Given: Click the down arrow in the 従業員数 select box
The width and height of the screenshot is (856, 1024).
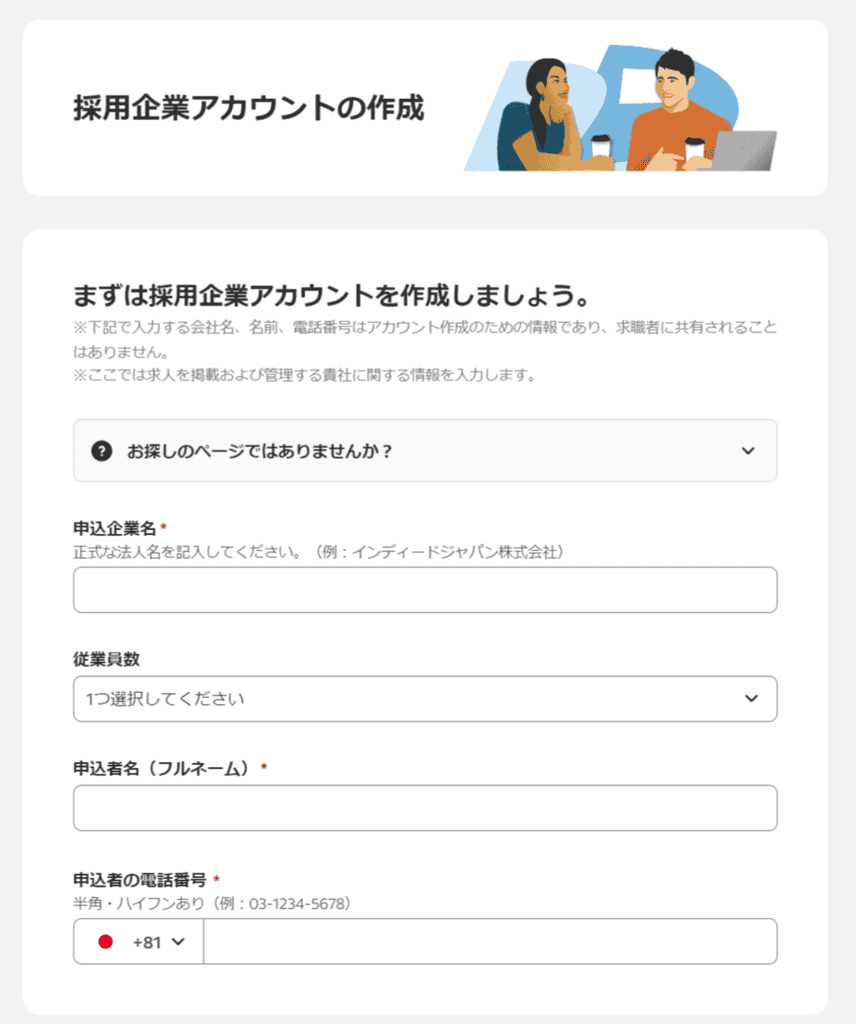Looking at the screenshot, I should click(752, 698).
